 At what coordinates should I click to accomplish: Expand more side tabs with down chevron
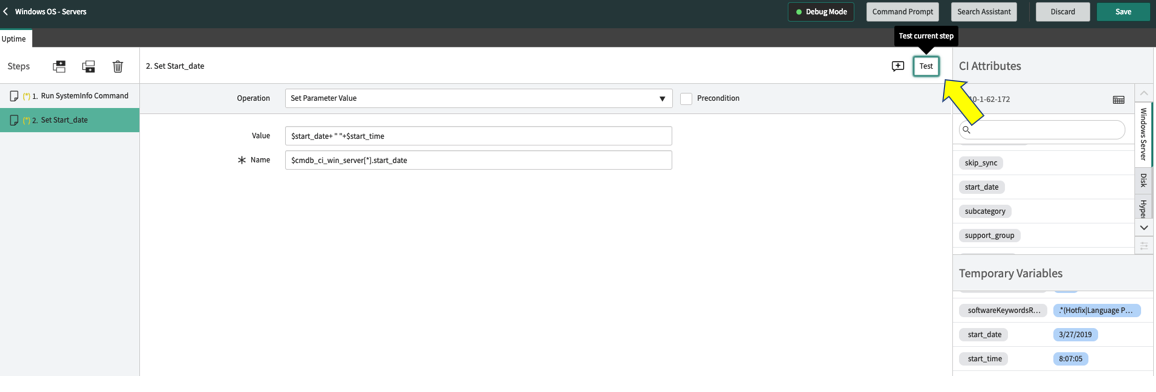click(x=1144, y=228)
